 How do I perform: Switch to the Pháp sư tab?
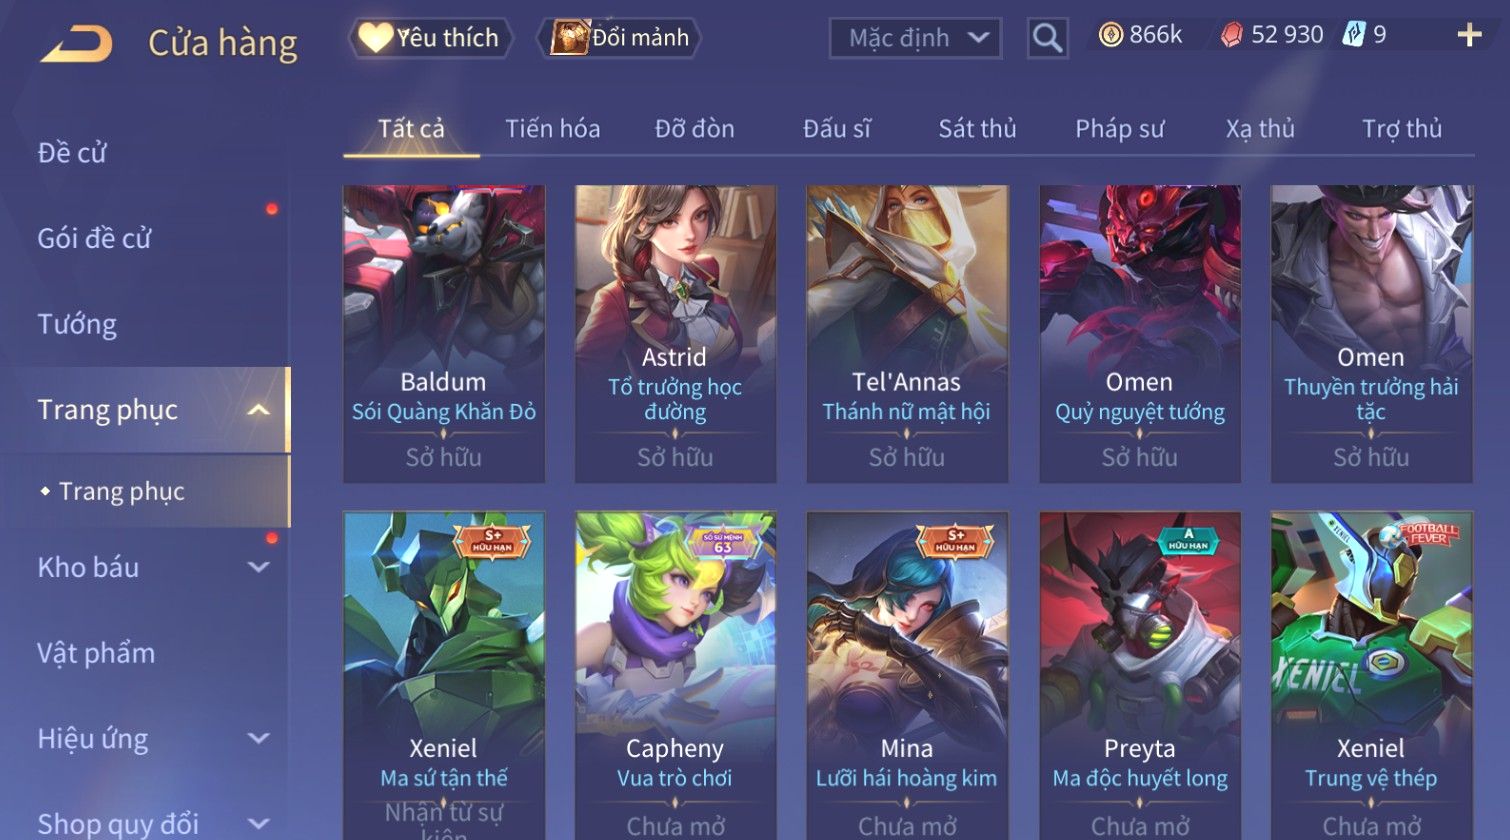1120,129
